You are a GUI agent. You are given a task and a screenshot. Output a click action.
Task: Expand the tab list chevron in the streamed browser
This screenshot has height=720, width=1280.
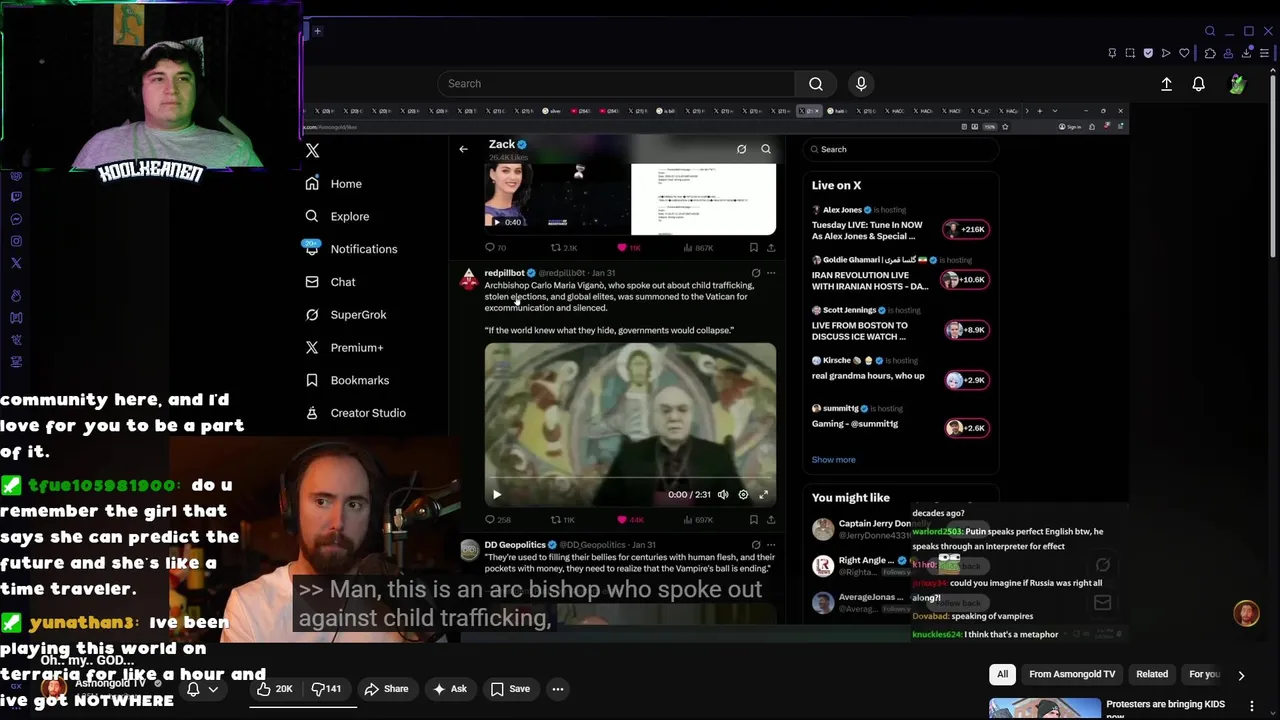pos(1055,111)
